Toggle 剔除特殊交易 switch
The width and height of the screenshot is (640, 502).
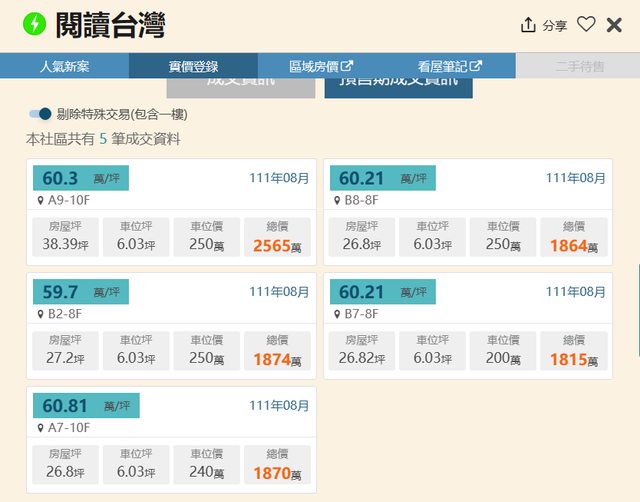(x=40, y=114)
